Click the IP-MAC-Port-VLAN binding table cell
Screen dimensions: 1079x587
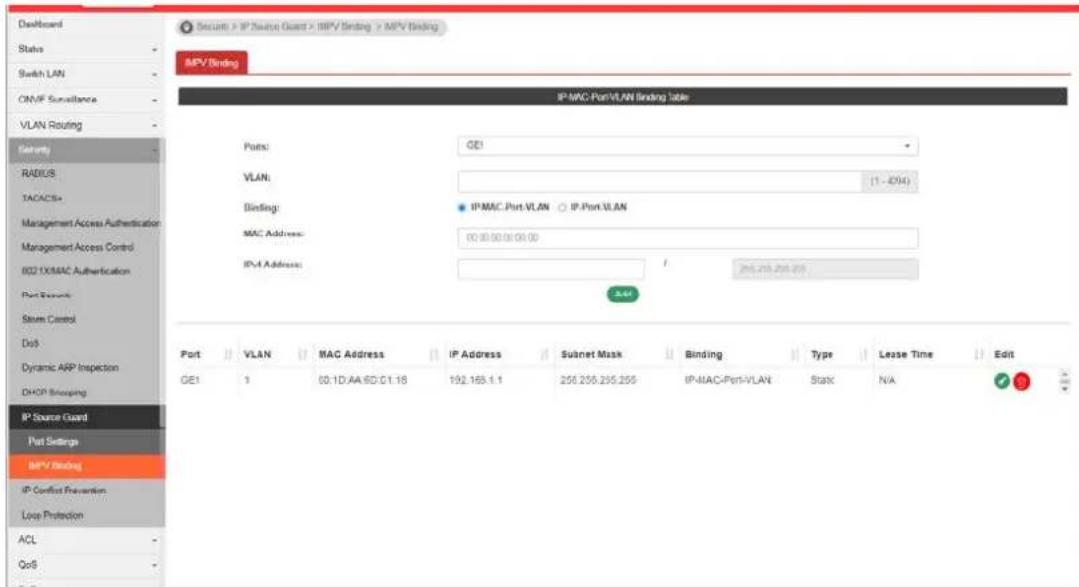(728, 380)
